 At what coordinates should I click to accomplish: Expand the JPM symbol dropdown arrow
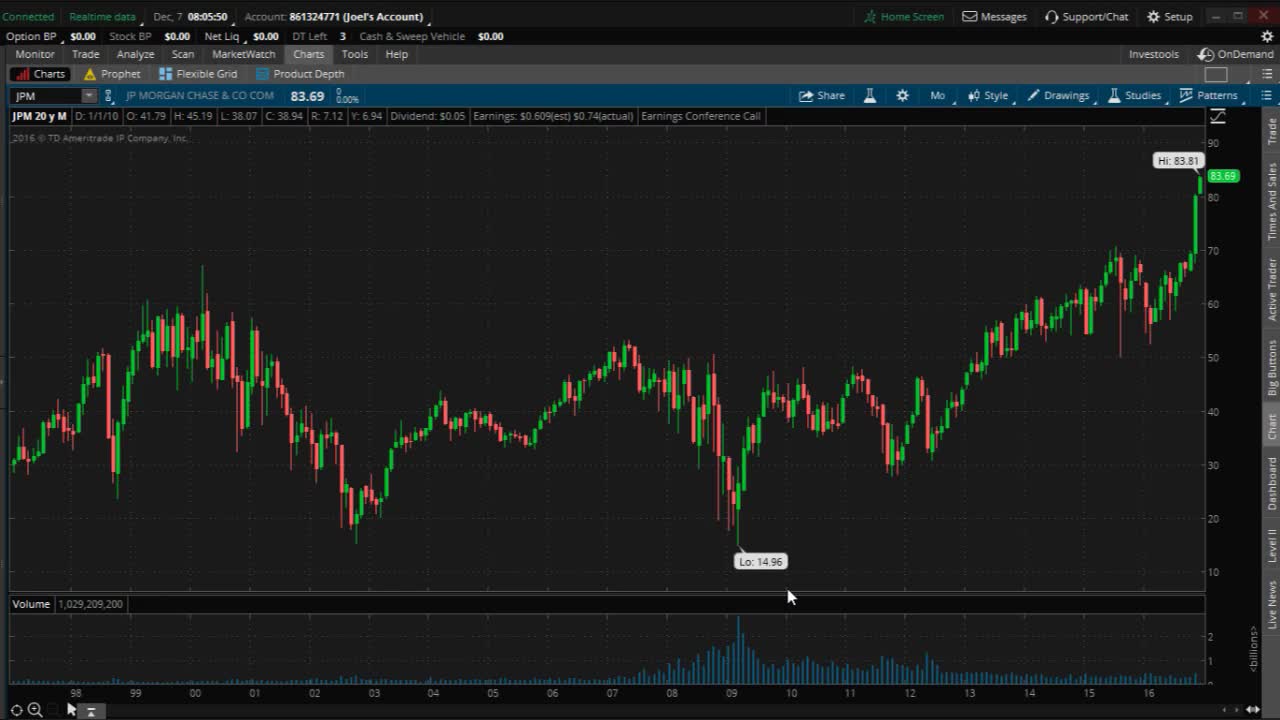point(89,96)
